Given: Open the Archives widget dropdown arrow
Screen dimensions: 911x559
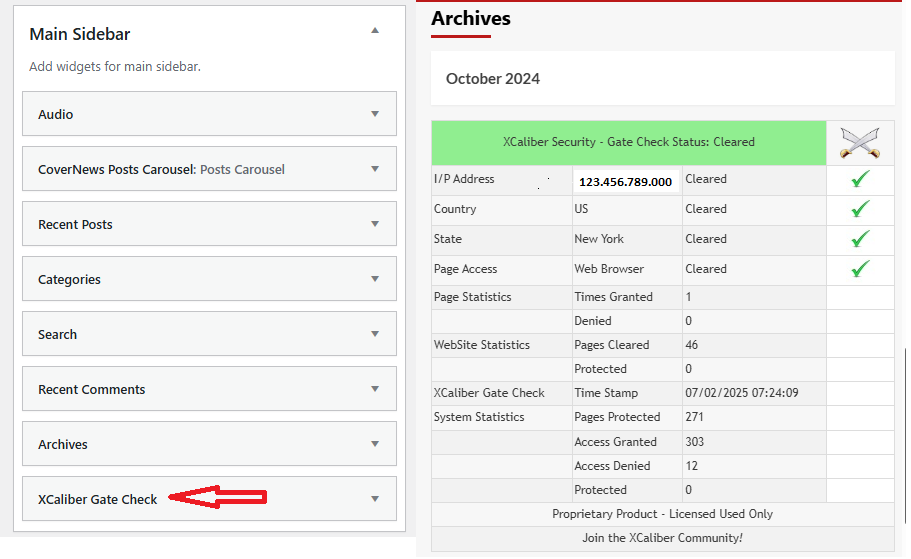Looking at the screenshot, I should coord(375,444).
